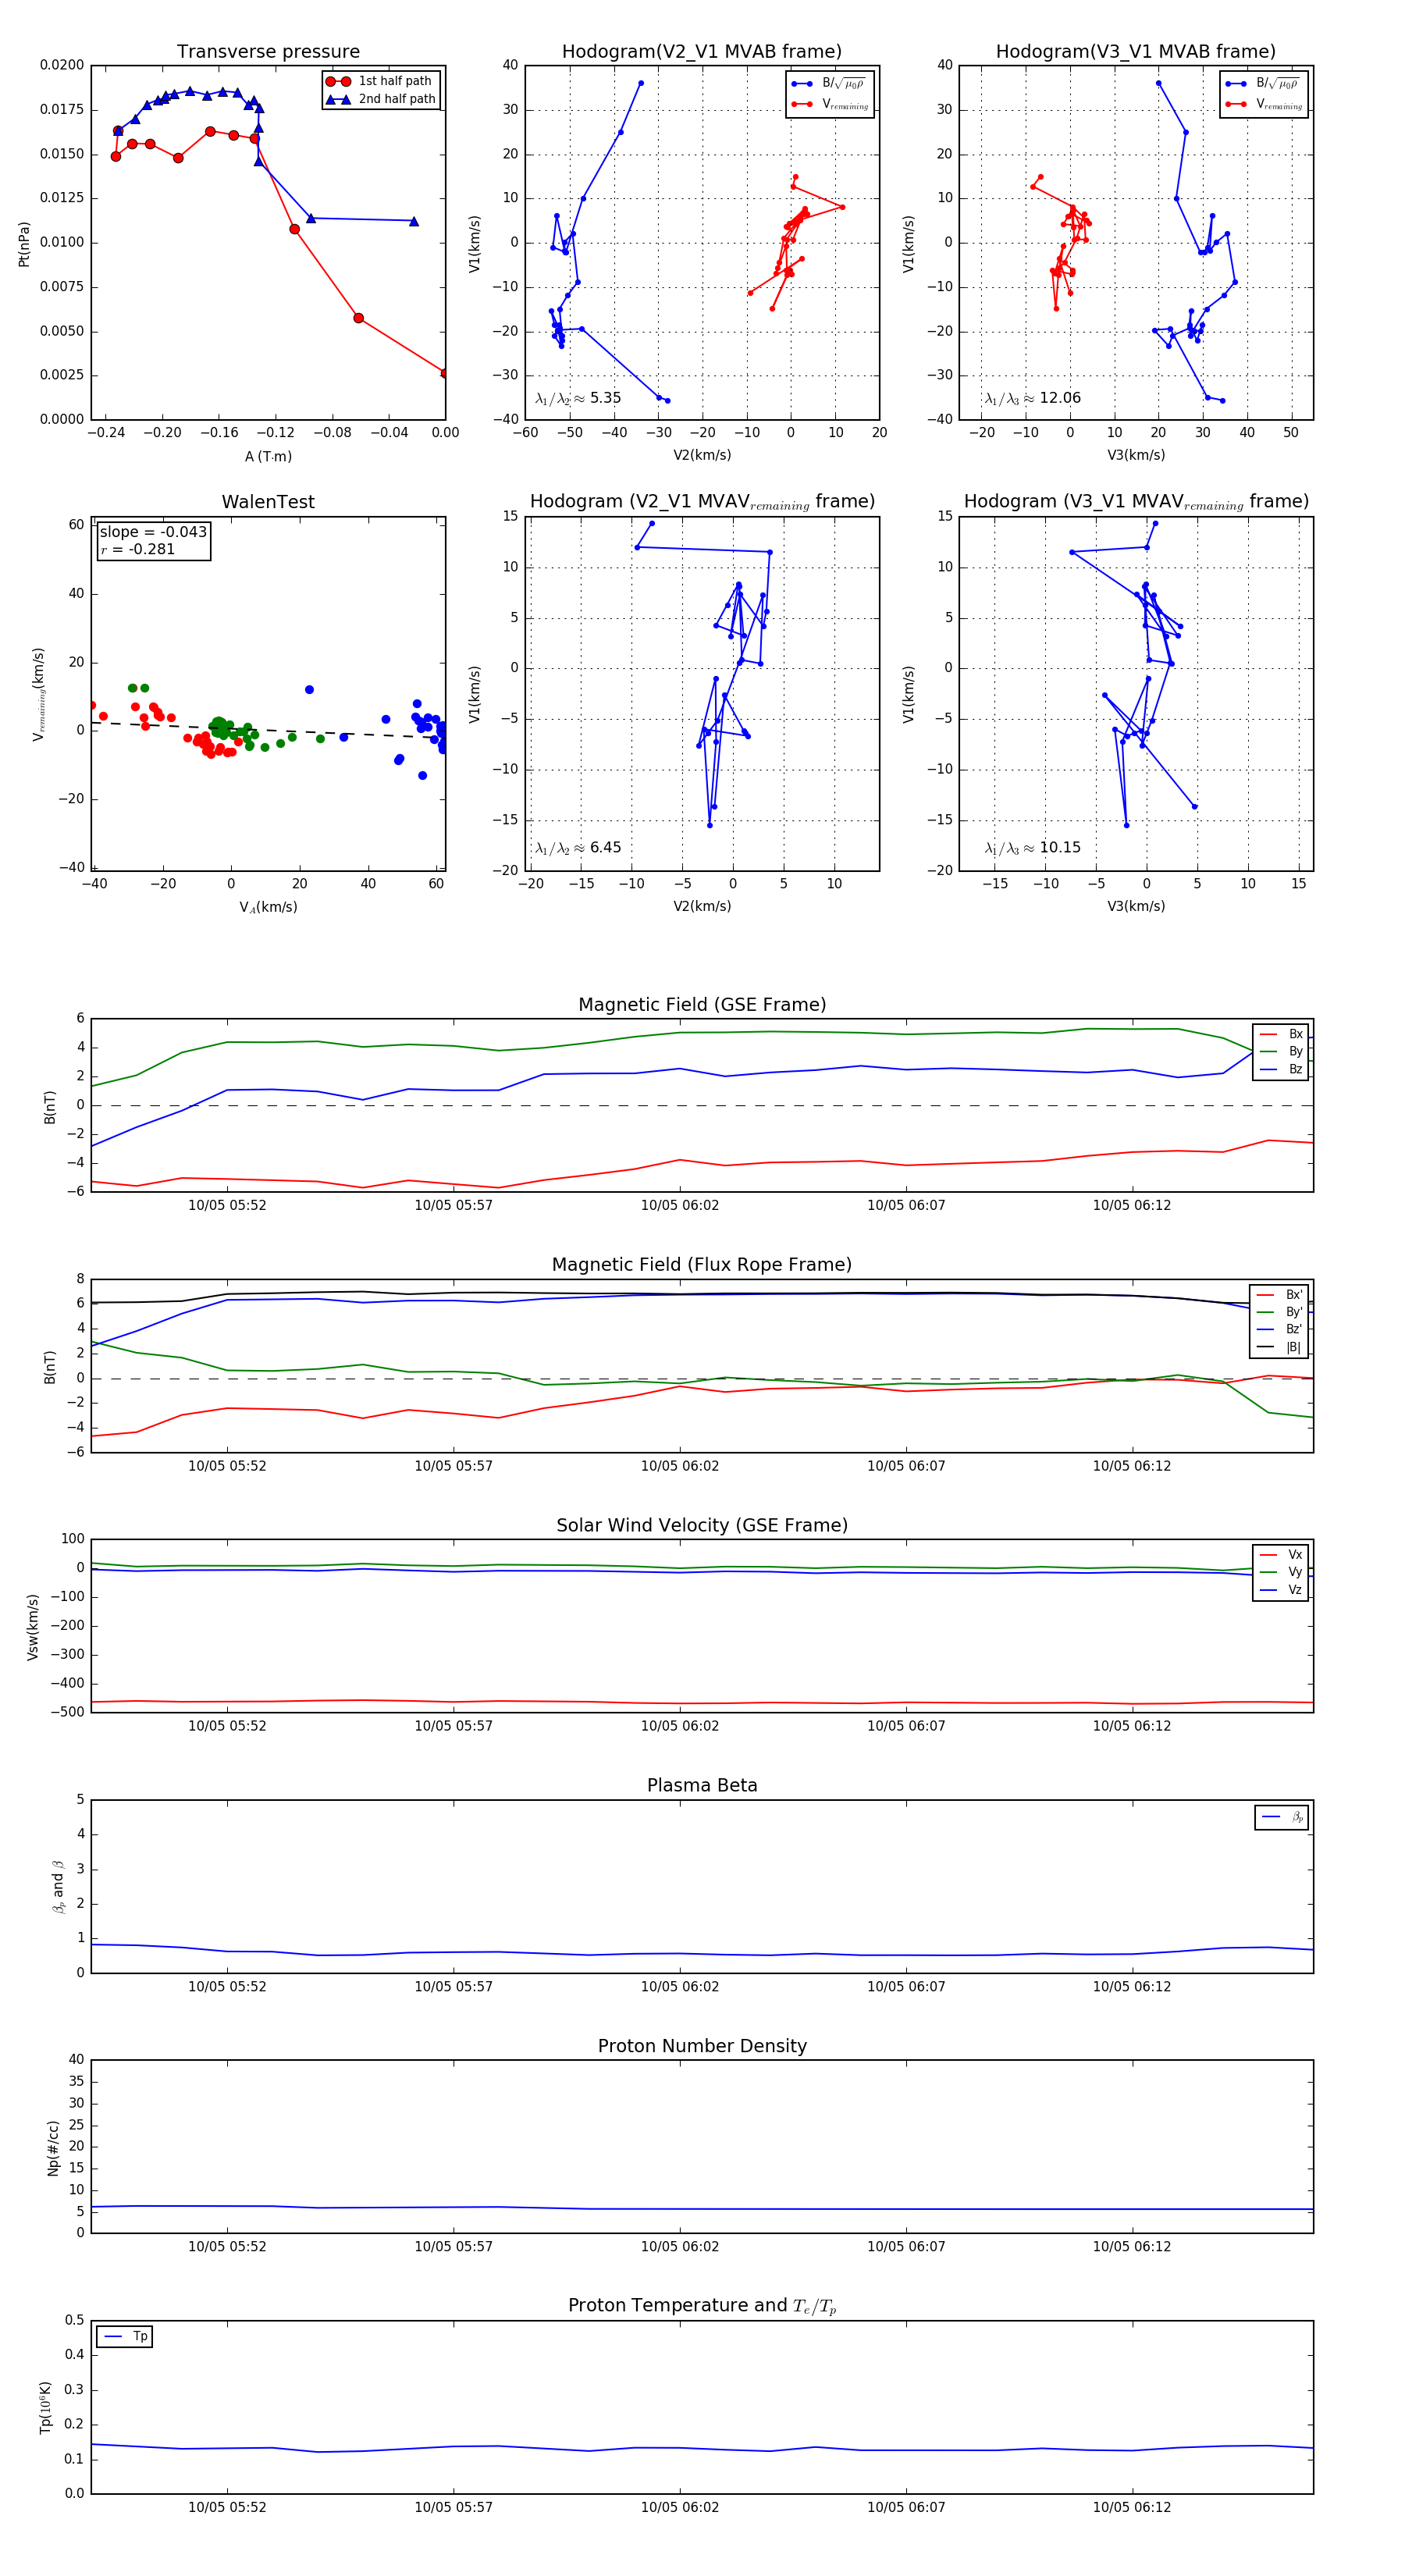The width and height of the screenshot is (1405, 2576).
Task: Click the "Bx" legend entry in GSE magnetic field
Action: pyautogui.click(x=1281, y=1034)
